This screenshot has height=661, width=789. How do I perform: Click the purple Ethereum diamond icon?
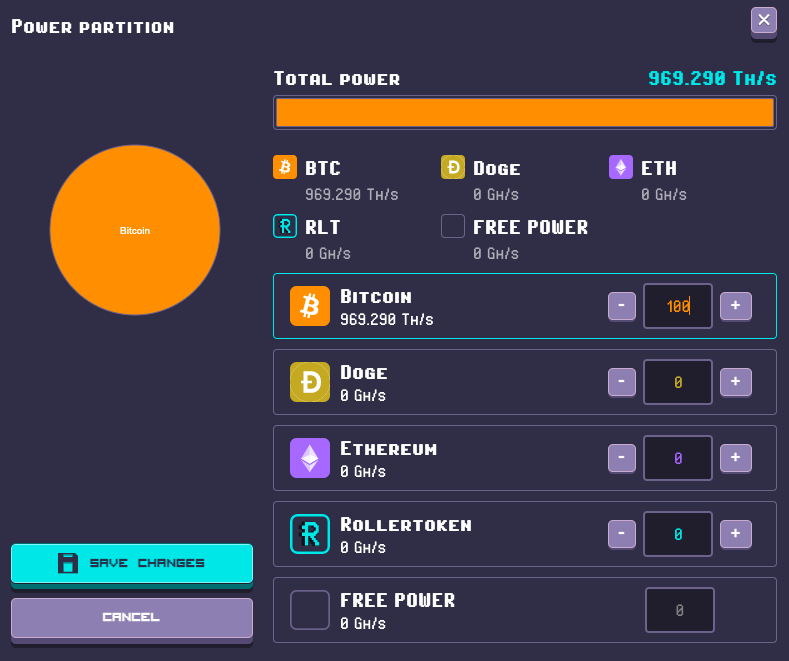point(310,458)
